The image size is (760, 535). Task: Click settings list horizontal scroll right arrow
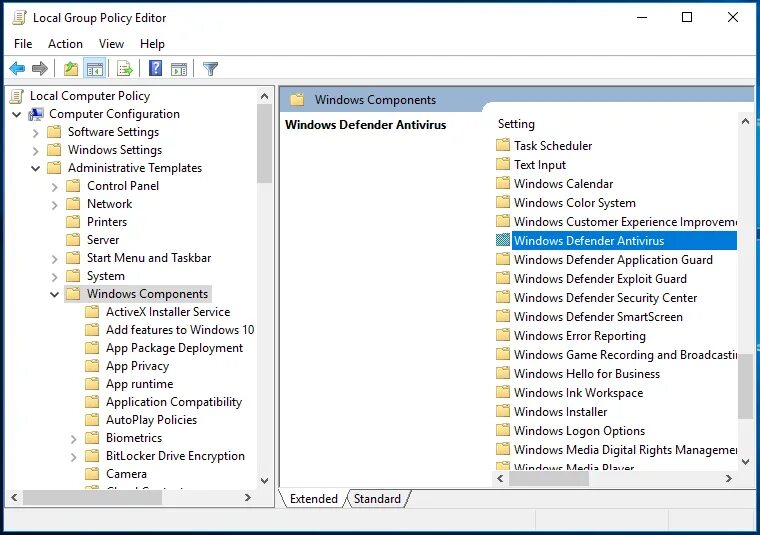[x=729, y=479]
